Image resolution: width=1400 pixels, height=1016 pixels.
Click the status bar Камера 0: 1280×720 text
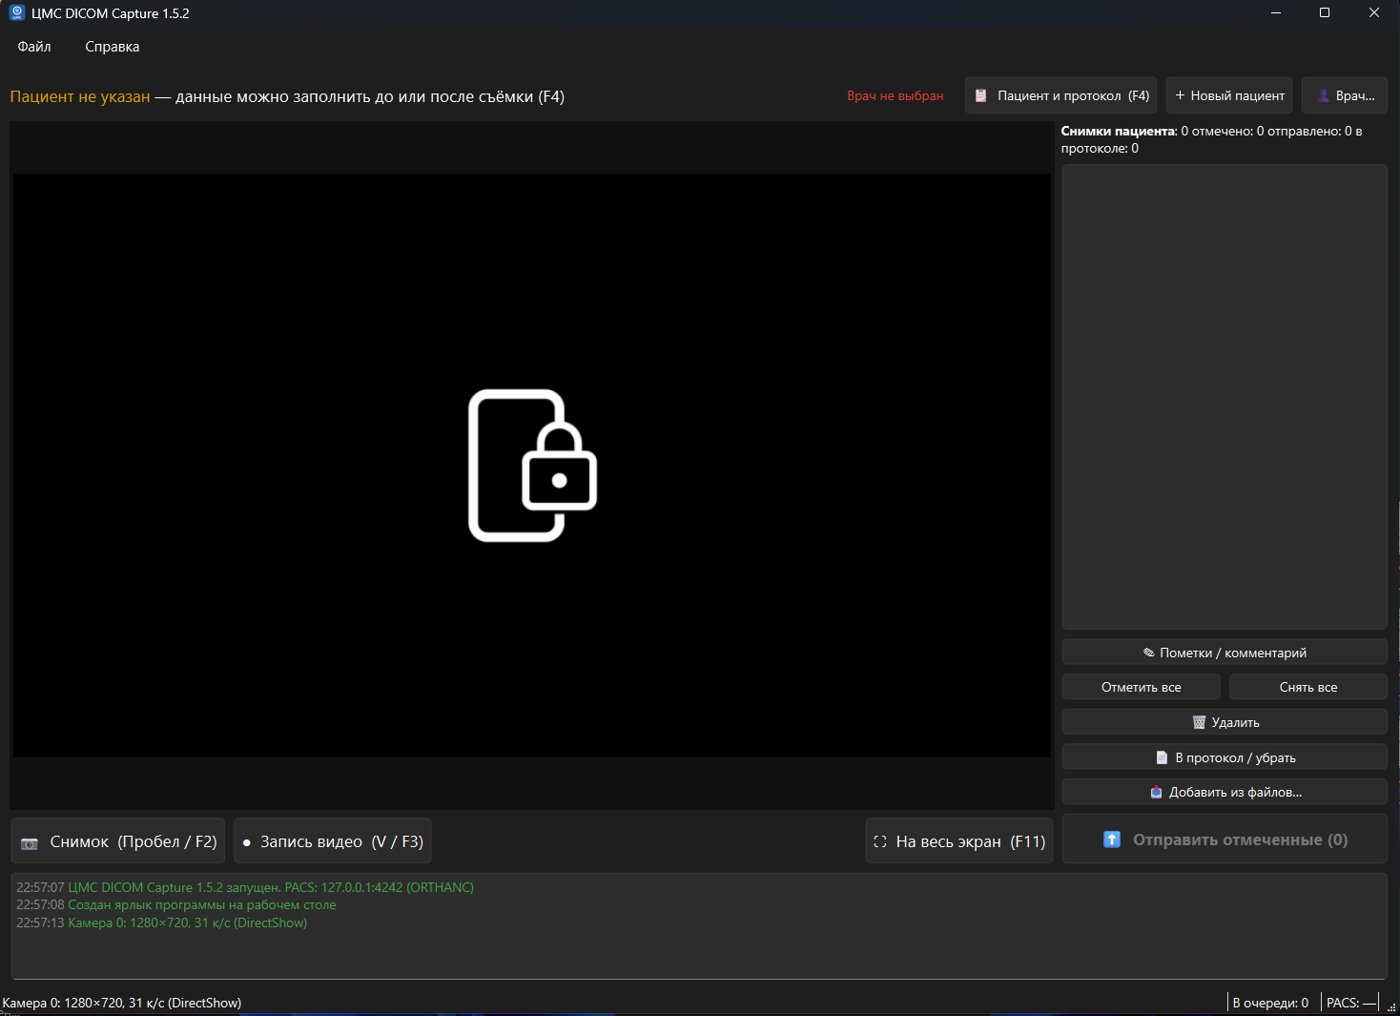pyautogui.click(x=122, y=1003)
